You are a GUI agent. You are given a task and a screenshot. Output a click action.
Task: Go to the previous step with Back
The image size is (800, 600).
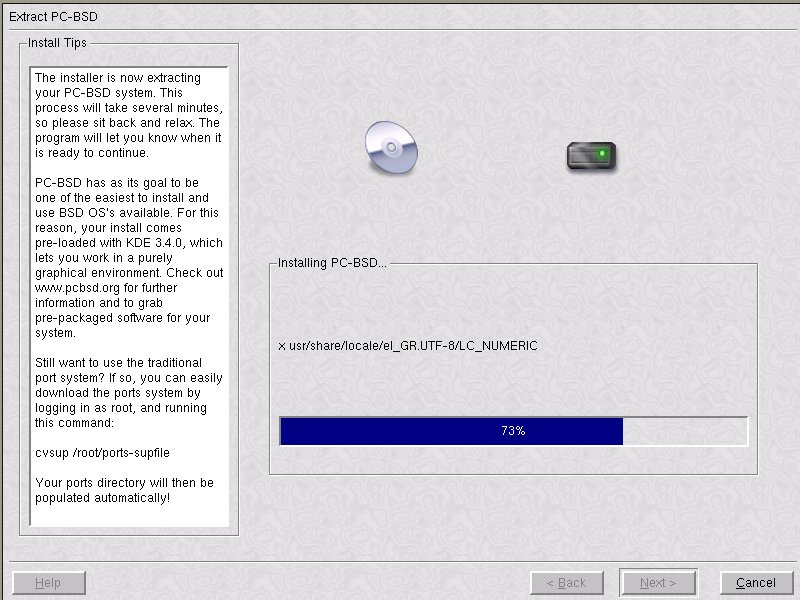(567, 583)
